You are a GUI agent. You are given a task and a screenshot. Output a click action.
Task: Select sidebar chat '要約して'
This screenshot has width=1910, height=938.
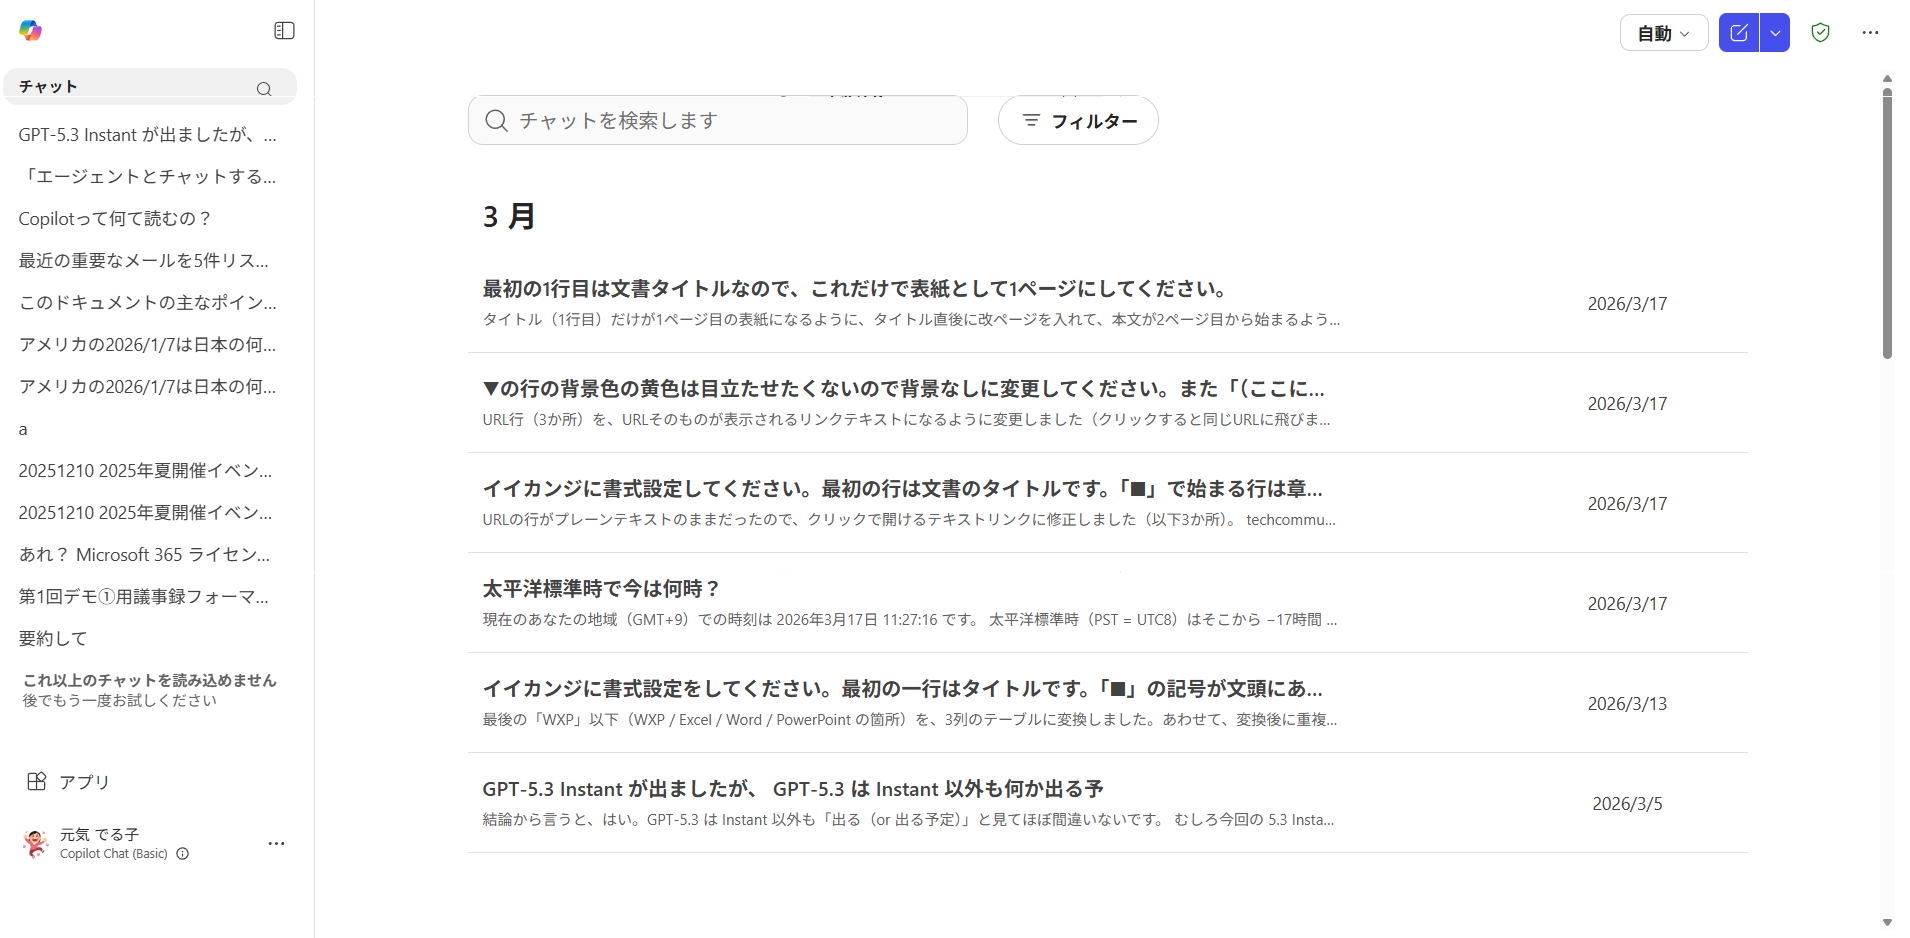tap(53, 639)
